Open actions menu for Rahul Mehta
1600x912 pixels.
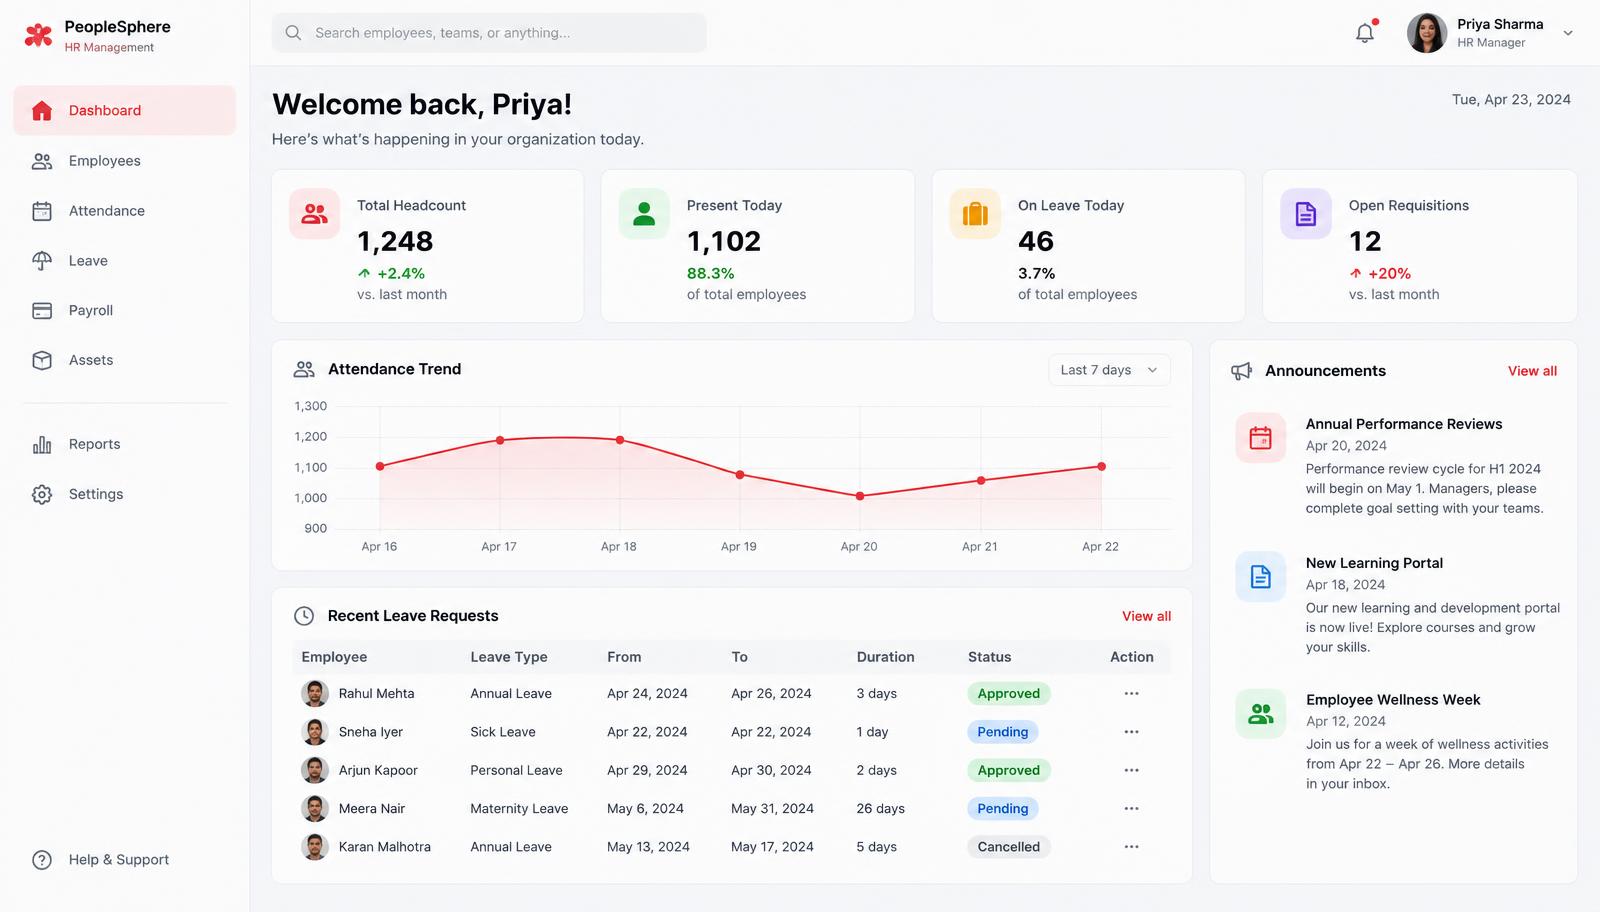1131,694
